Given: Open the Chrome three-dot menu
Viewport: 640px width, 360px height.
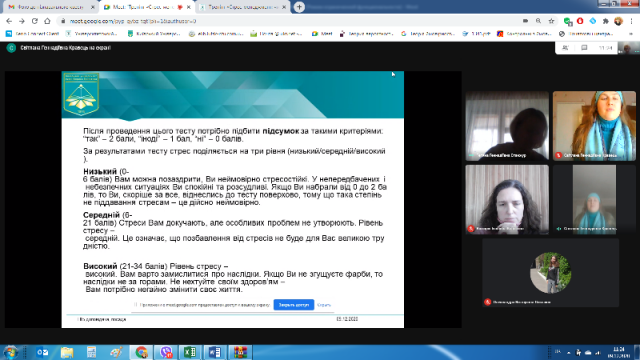Looking at the screenshot, I should coord(631,21).
